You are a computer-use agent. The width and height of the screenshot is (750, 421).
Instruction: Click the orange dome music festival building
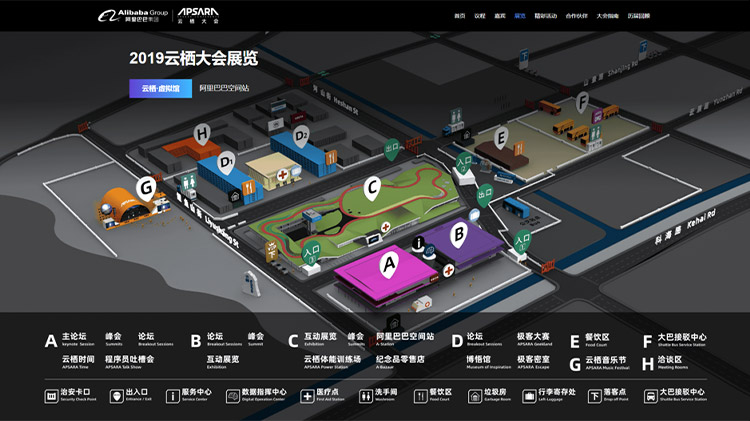130,208
